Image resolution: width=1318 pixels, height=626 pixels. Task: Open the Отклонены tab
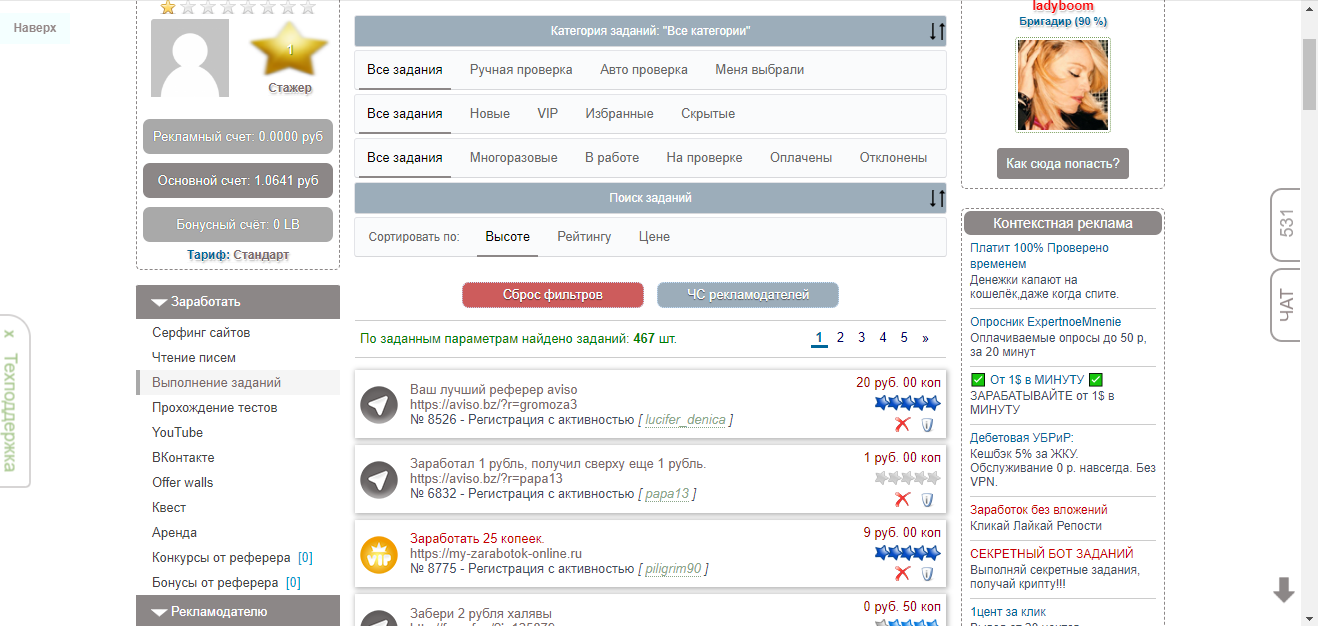point(893,158)
